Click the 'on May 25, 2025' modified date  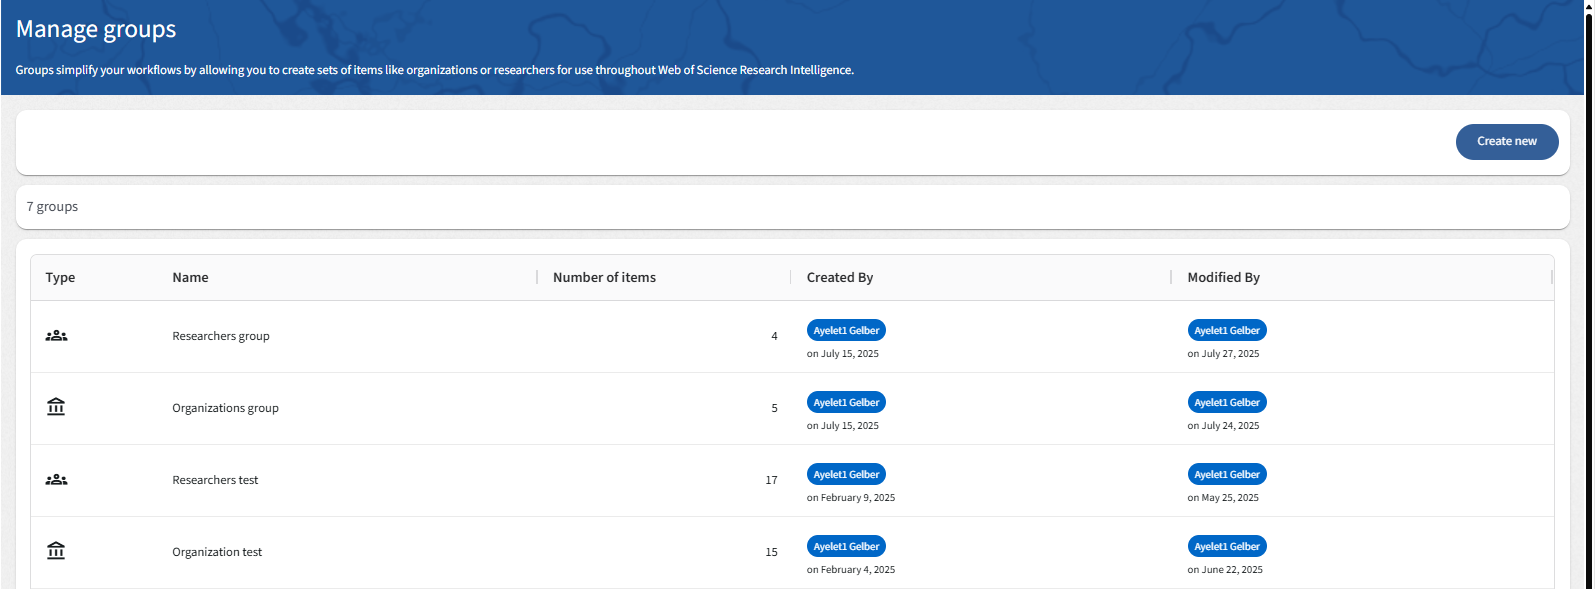[x=1223, y=498]
